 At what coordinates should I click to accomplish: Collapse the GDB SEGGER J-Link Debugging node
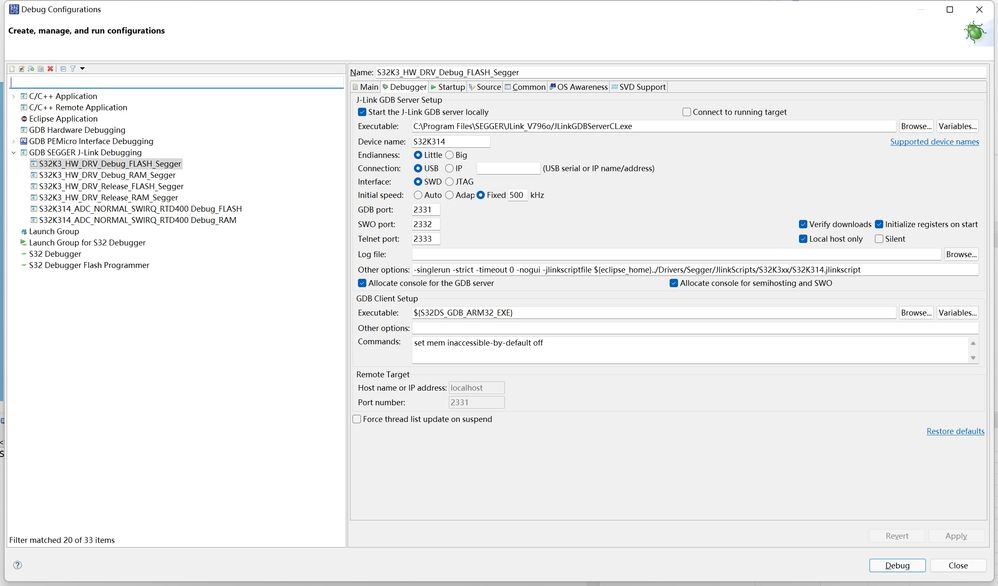pos(13,153)
